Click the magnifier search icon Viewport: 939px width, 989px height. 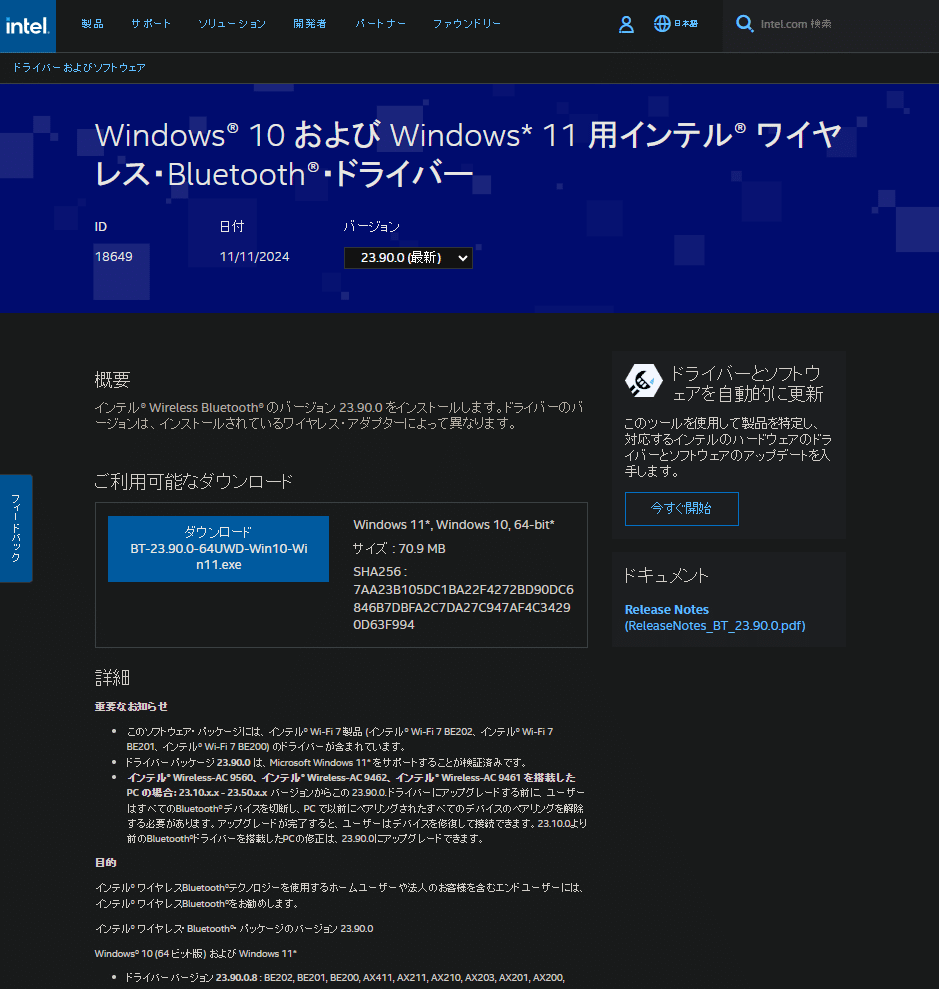coord(744,24)
